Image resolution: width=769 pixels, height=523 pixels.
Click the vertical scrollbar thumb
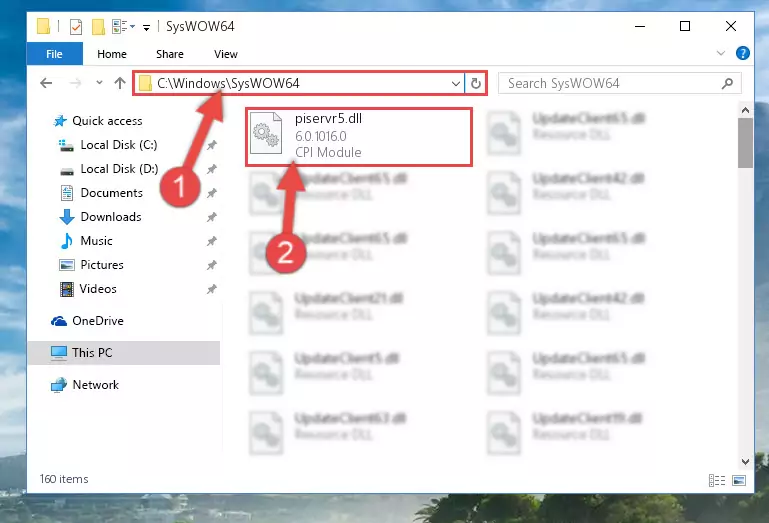pyautogui.click(x=745, y=143)
